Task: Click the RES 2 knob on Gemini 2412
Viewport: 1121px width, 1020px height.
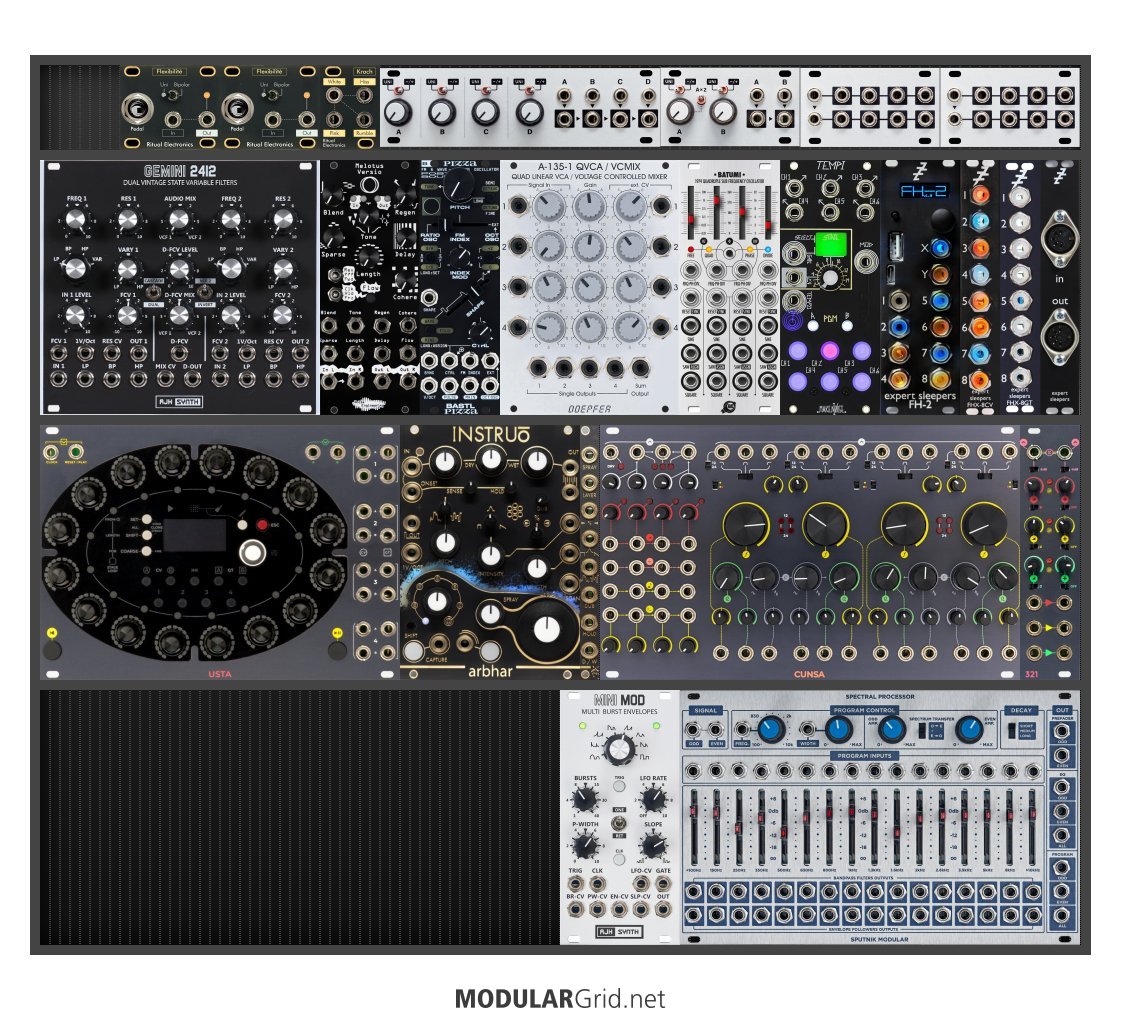Action: (283, 221)
